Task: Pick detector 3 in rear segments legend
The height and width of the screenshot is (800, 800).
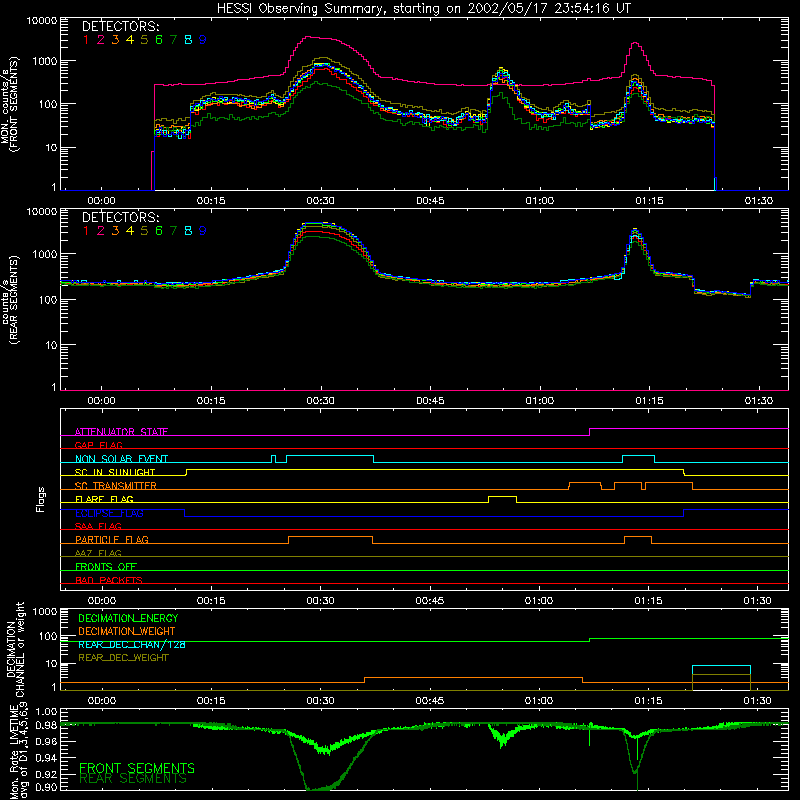Action: tap(115, 231)
